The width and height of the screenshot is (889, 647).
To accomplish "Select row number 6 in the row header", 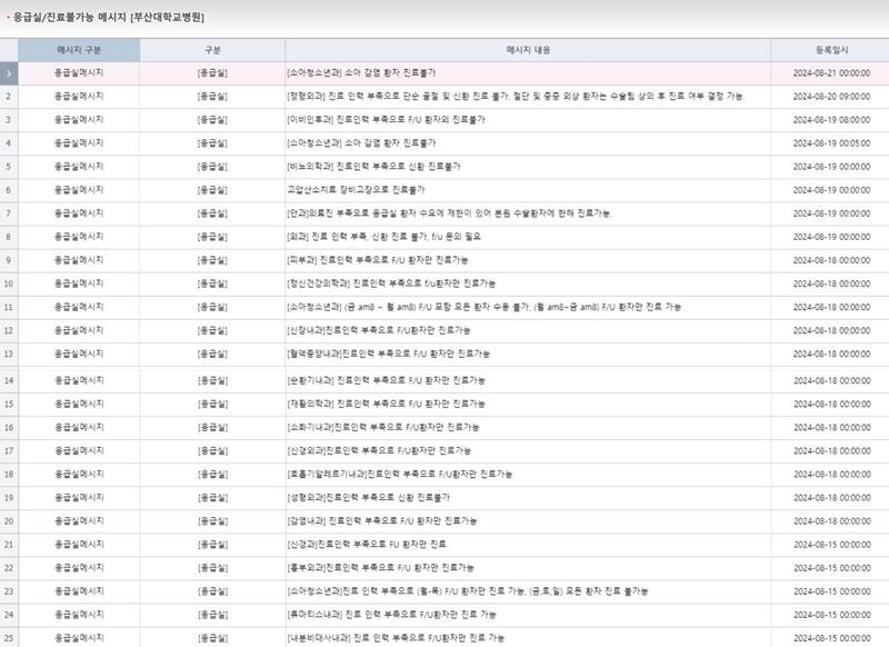I will pos(9,190).
